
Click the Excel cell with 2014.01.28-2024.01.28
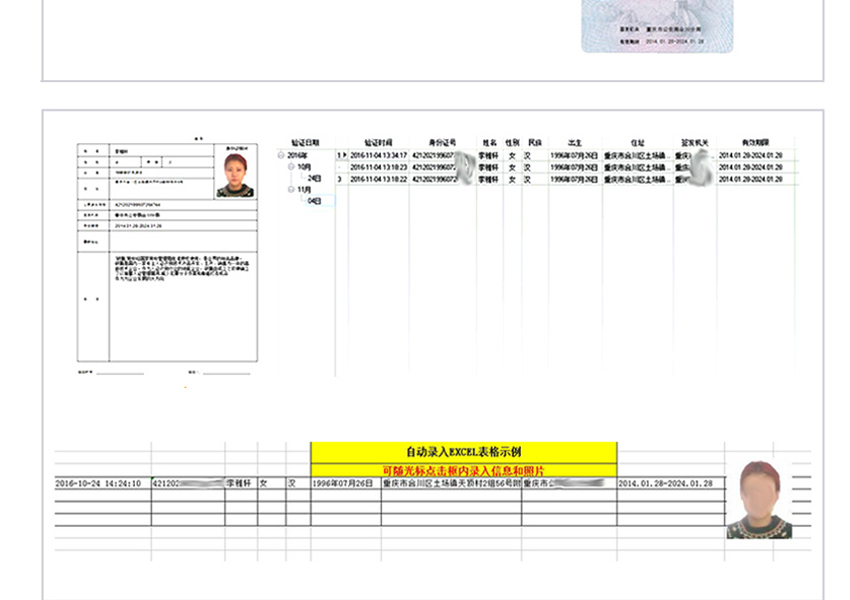[665, 483]
